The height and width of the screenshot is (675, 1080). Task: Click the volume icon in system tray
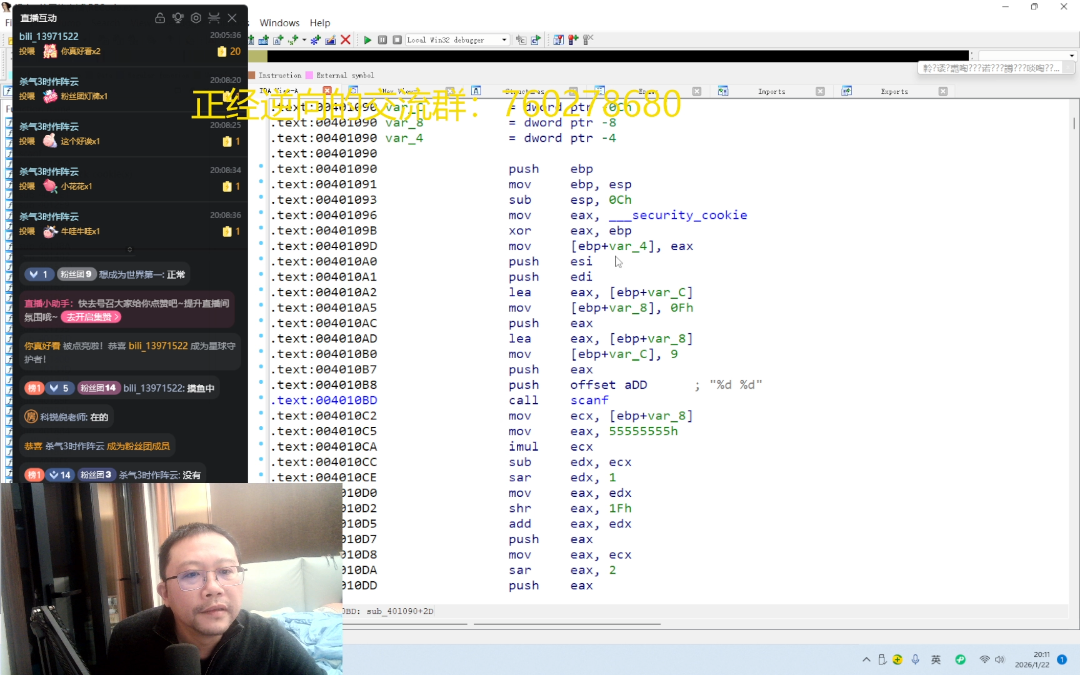(x=1001, y=660)
